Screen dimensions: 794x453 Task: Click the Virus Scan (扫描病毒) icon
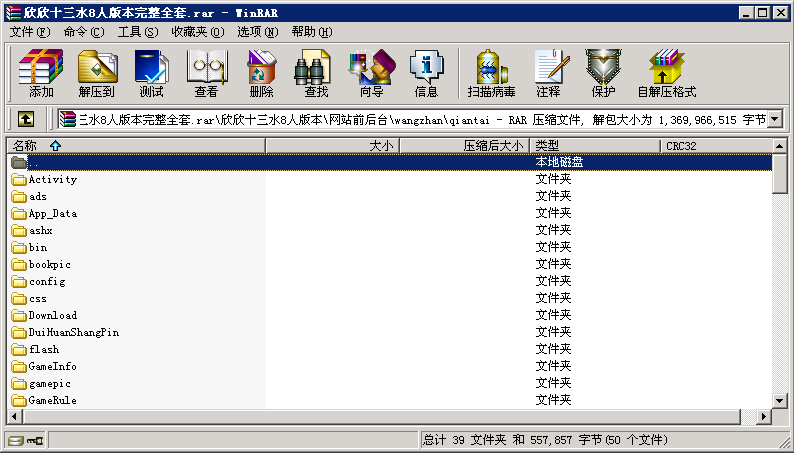[491, 74]
